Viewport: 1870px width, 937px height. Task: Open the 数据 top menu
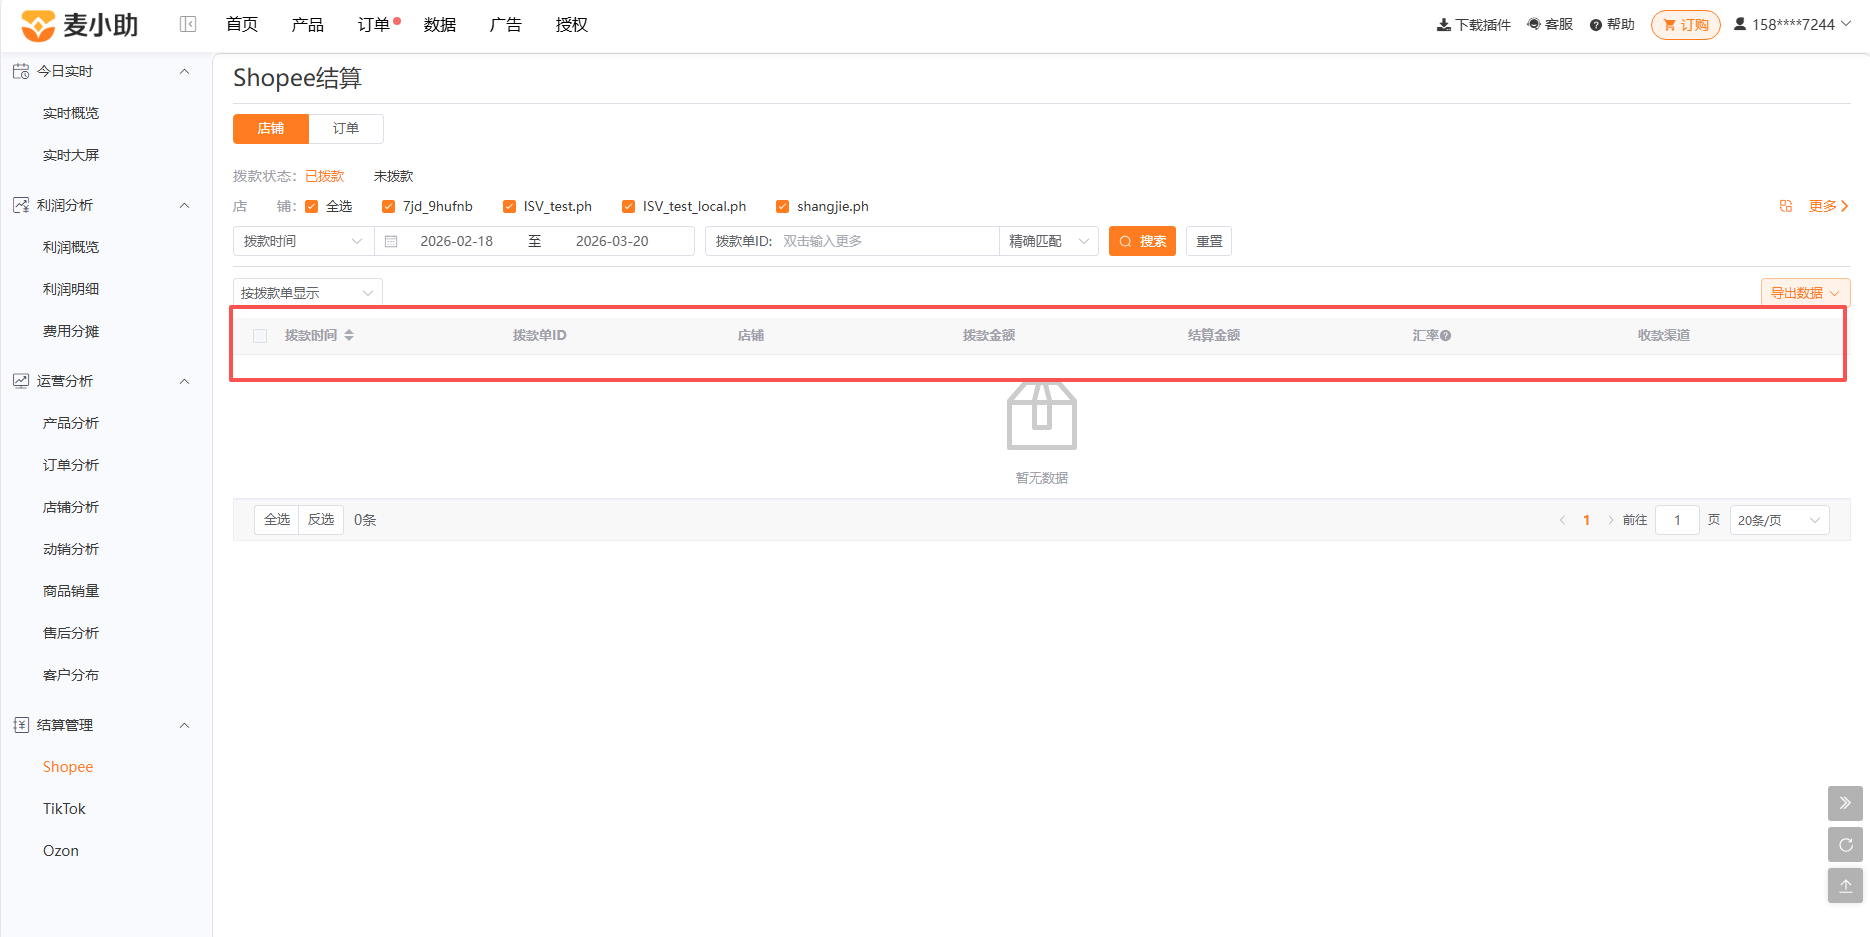coord(440,25)
